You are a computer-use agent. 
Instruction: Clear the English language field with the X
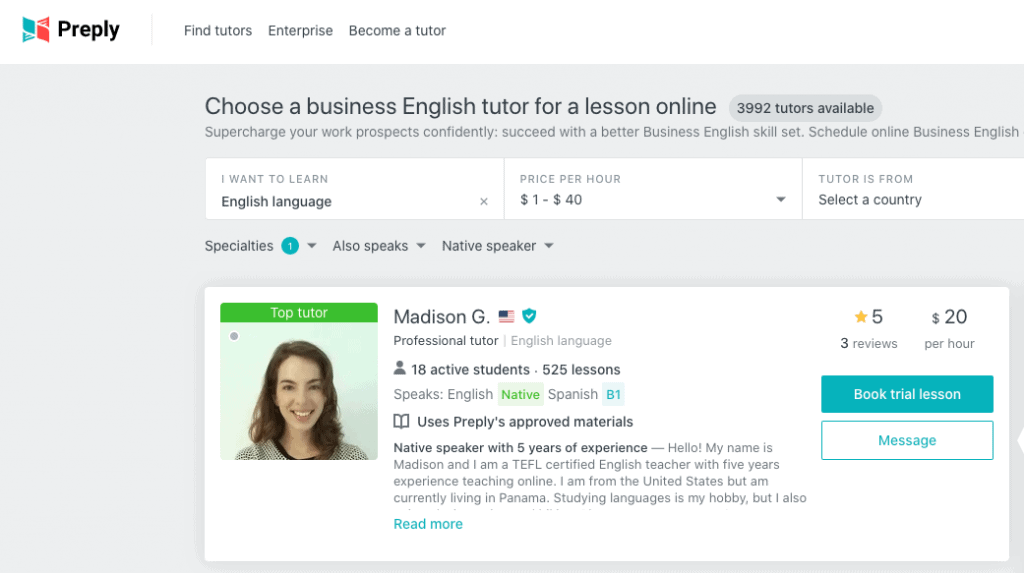click(484, 202)
